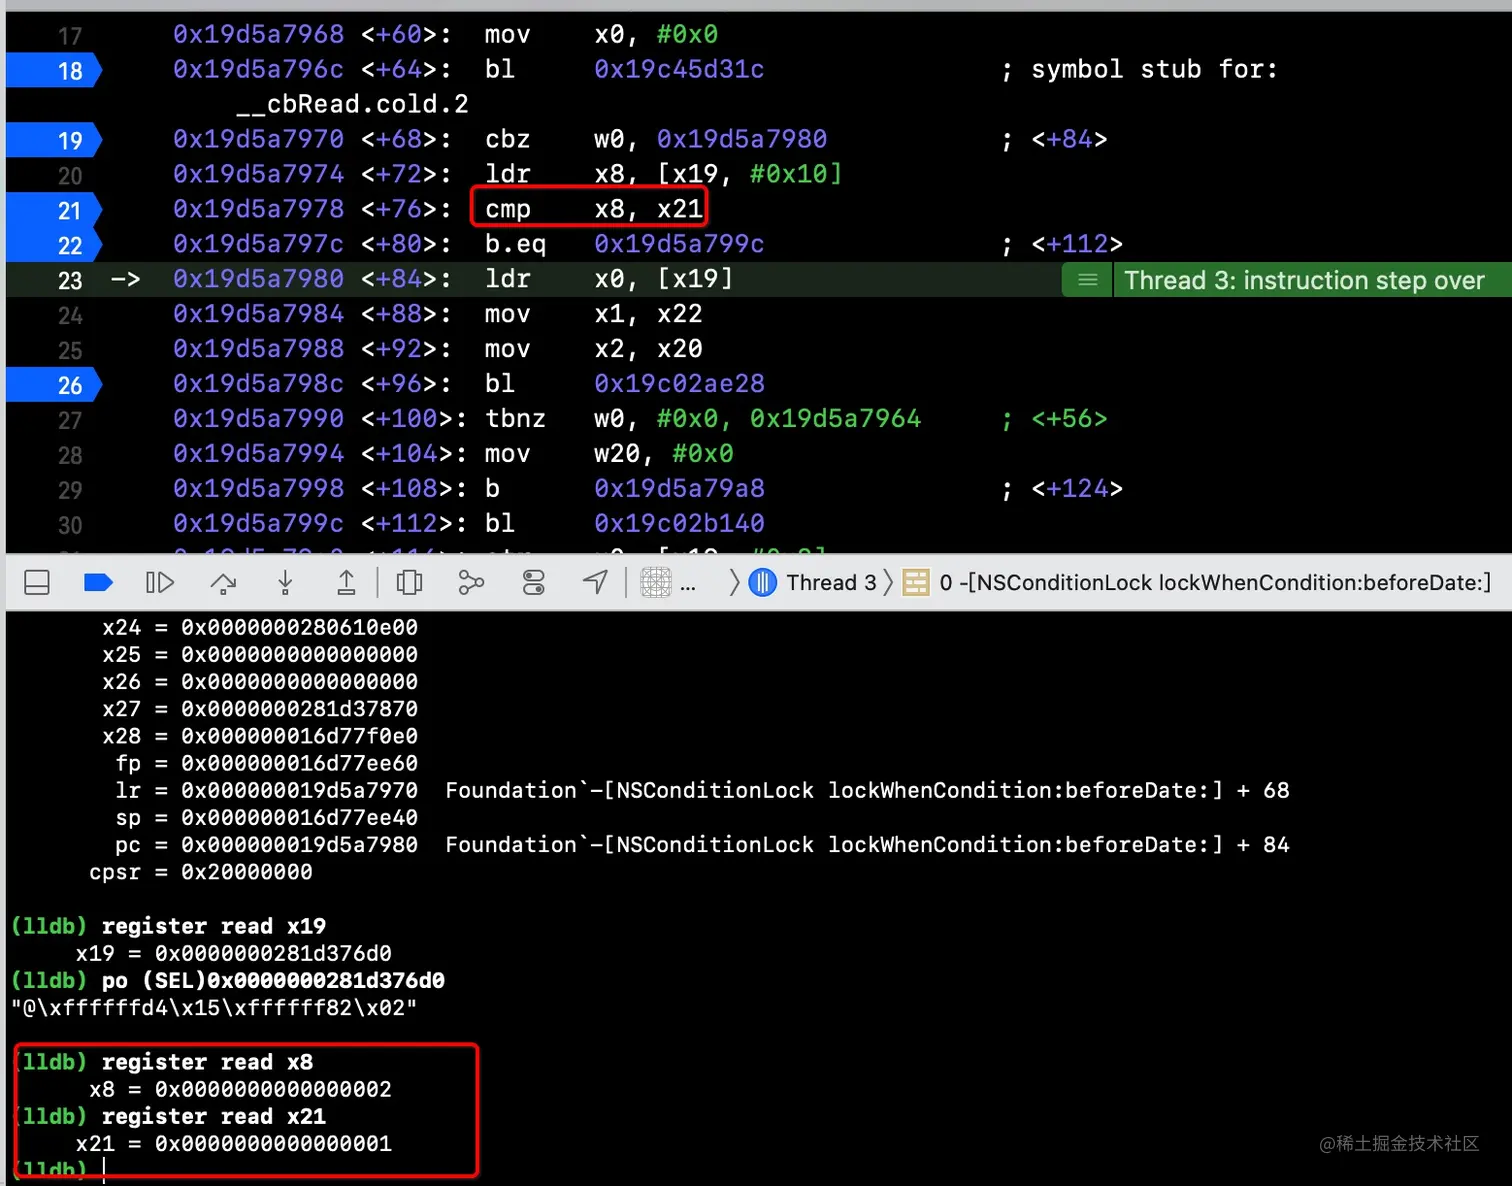Click the fp register value 0x000000016d77ee60
Image resolution: width=1512 pixels, height=1186 pixels.
click(x=299, y=763)
